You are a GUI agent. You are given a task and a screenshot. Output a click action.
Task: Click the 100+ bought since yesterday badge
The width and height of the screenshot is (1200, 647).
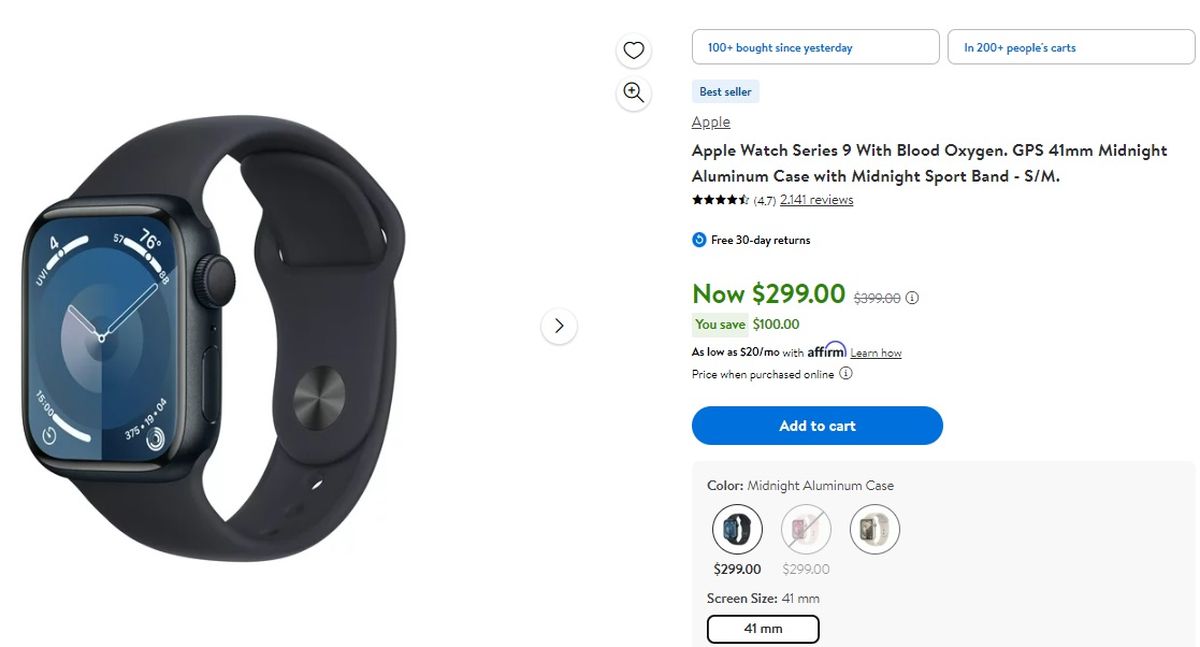[x=815, y=47]
